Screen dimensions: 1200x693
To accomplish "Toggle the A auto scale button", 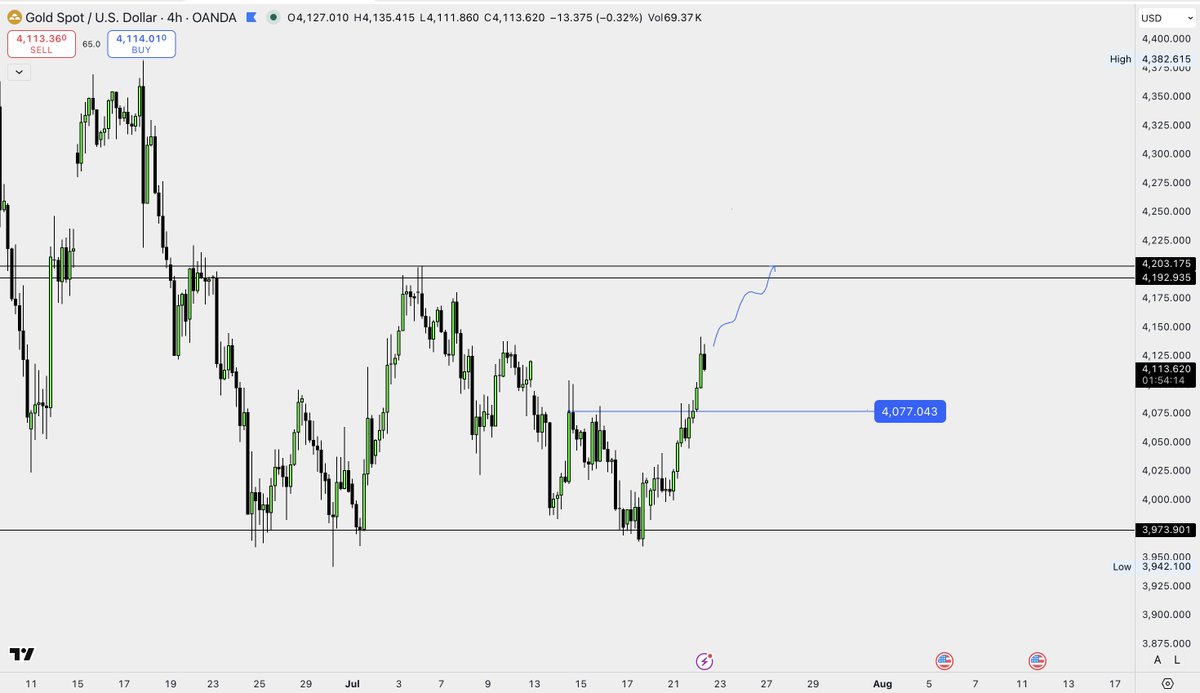I will tap(1157, 660).
